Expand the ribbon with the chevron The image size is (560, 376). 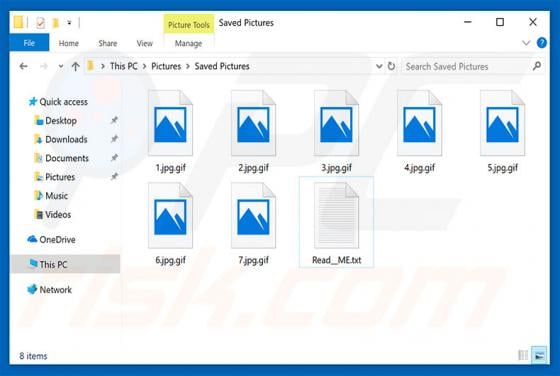[x=526, y=43]
